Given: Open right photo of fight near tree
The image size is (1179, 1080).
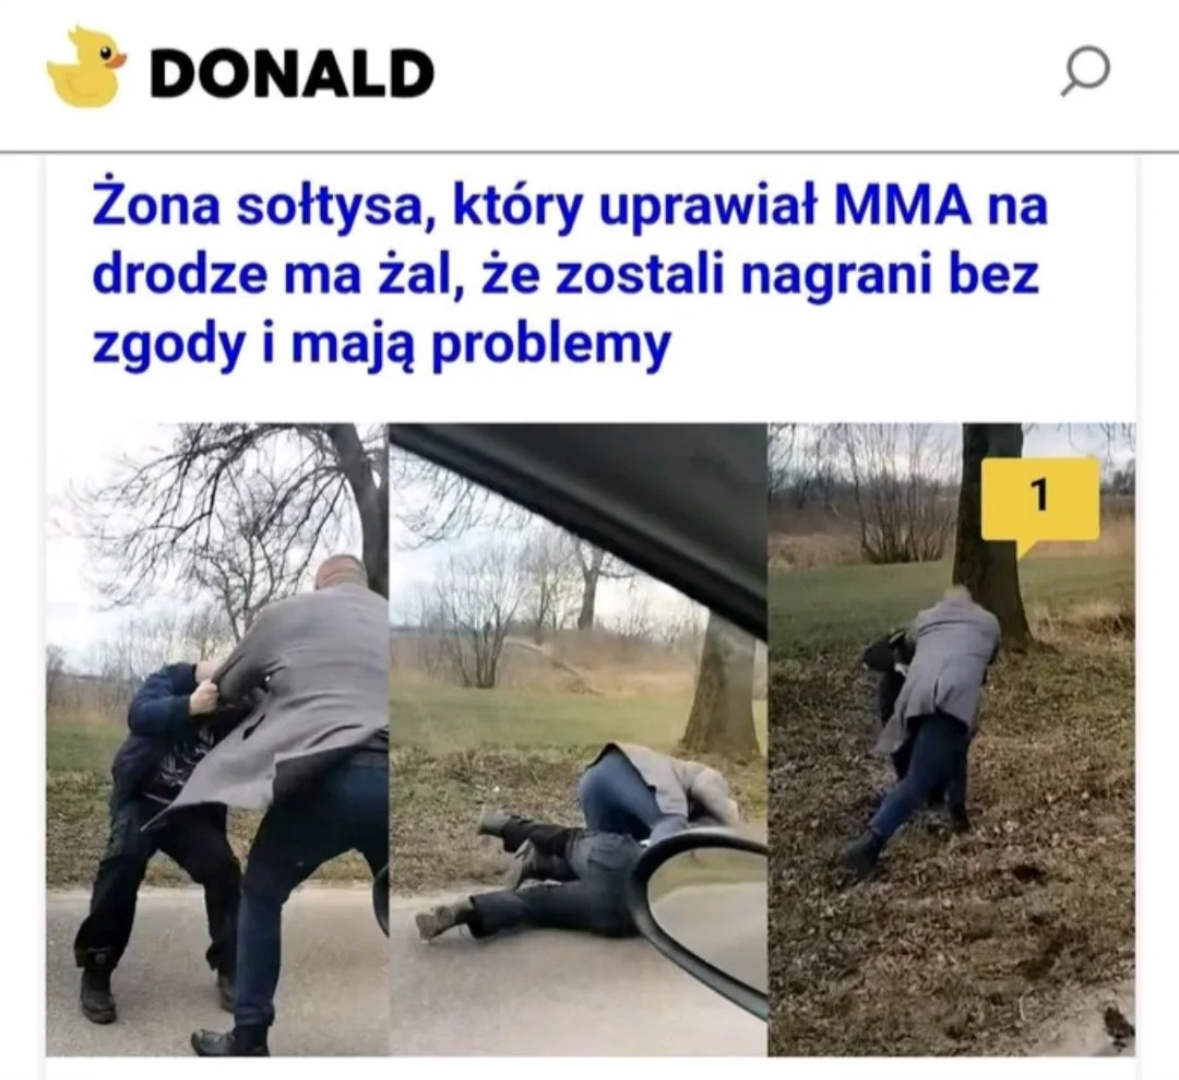Looking at the screenshot, I should point(952,740).
